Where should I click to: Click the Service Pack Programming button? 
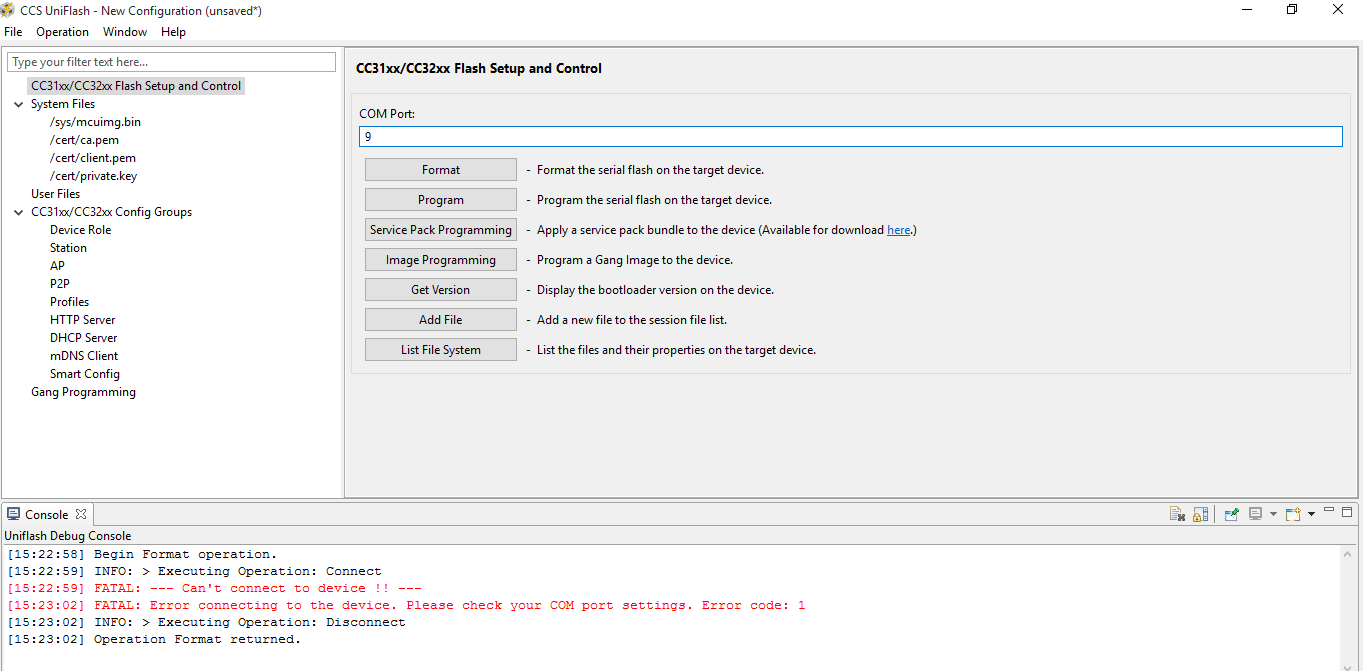coord(441,230)
